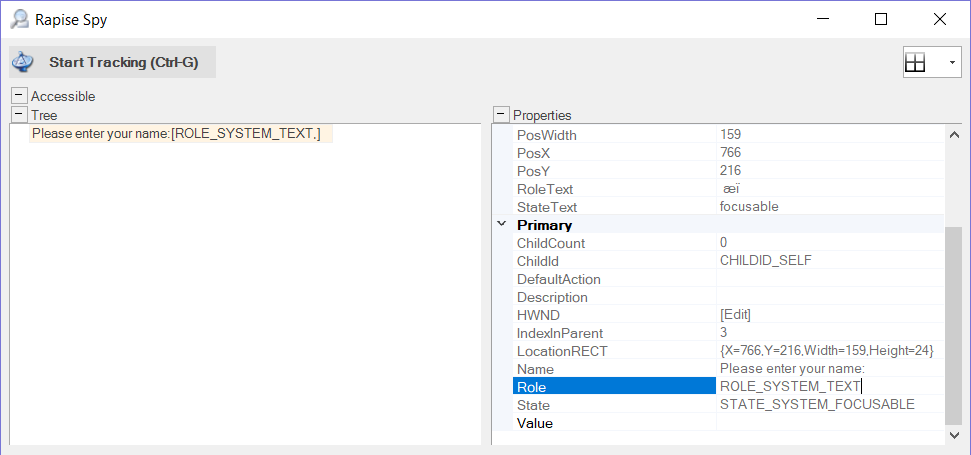
Task: Collapse the Primary property group
Action: pos(502,225)
